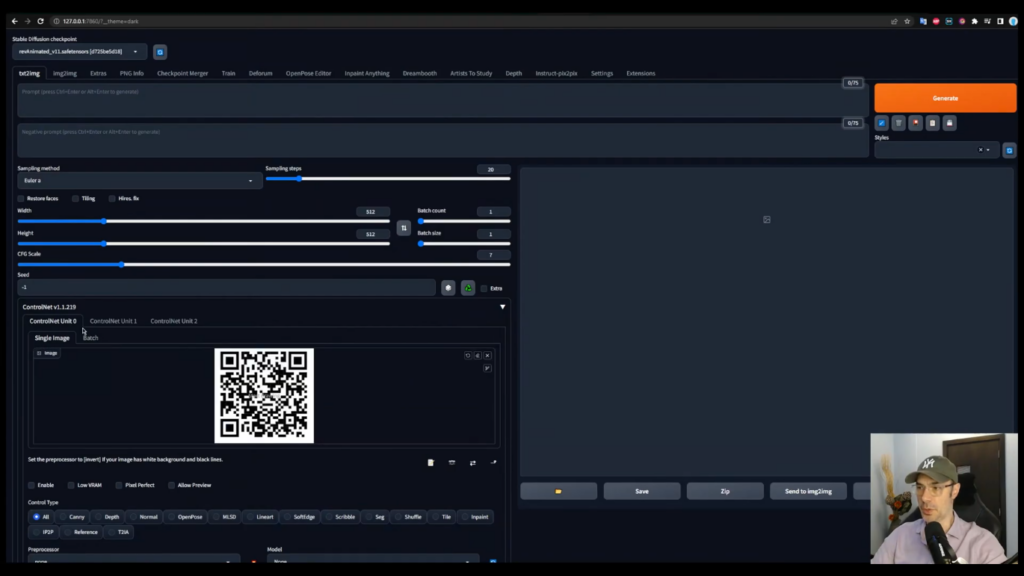The image size is (1024, 576).
Task: Open the ControlNet Unit 1 tab
Action: [113, 321]
